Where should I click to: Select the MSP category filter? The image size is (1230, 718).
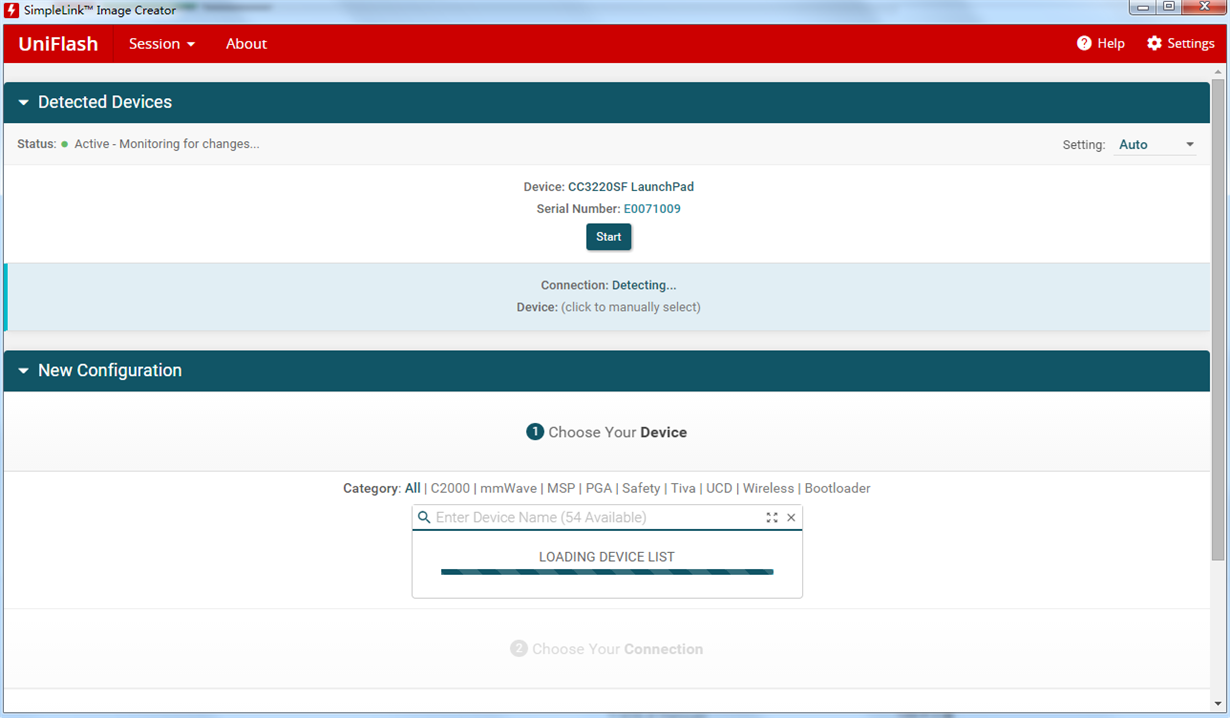(x=561, y=488)
